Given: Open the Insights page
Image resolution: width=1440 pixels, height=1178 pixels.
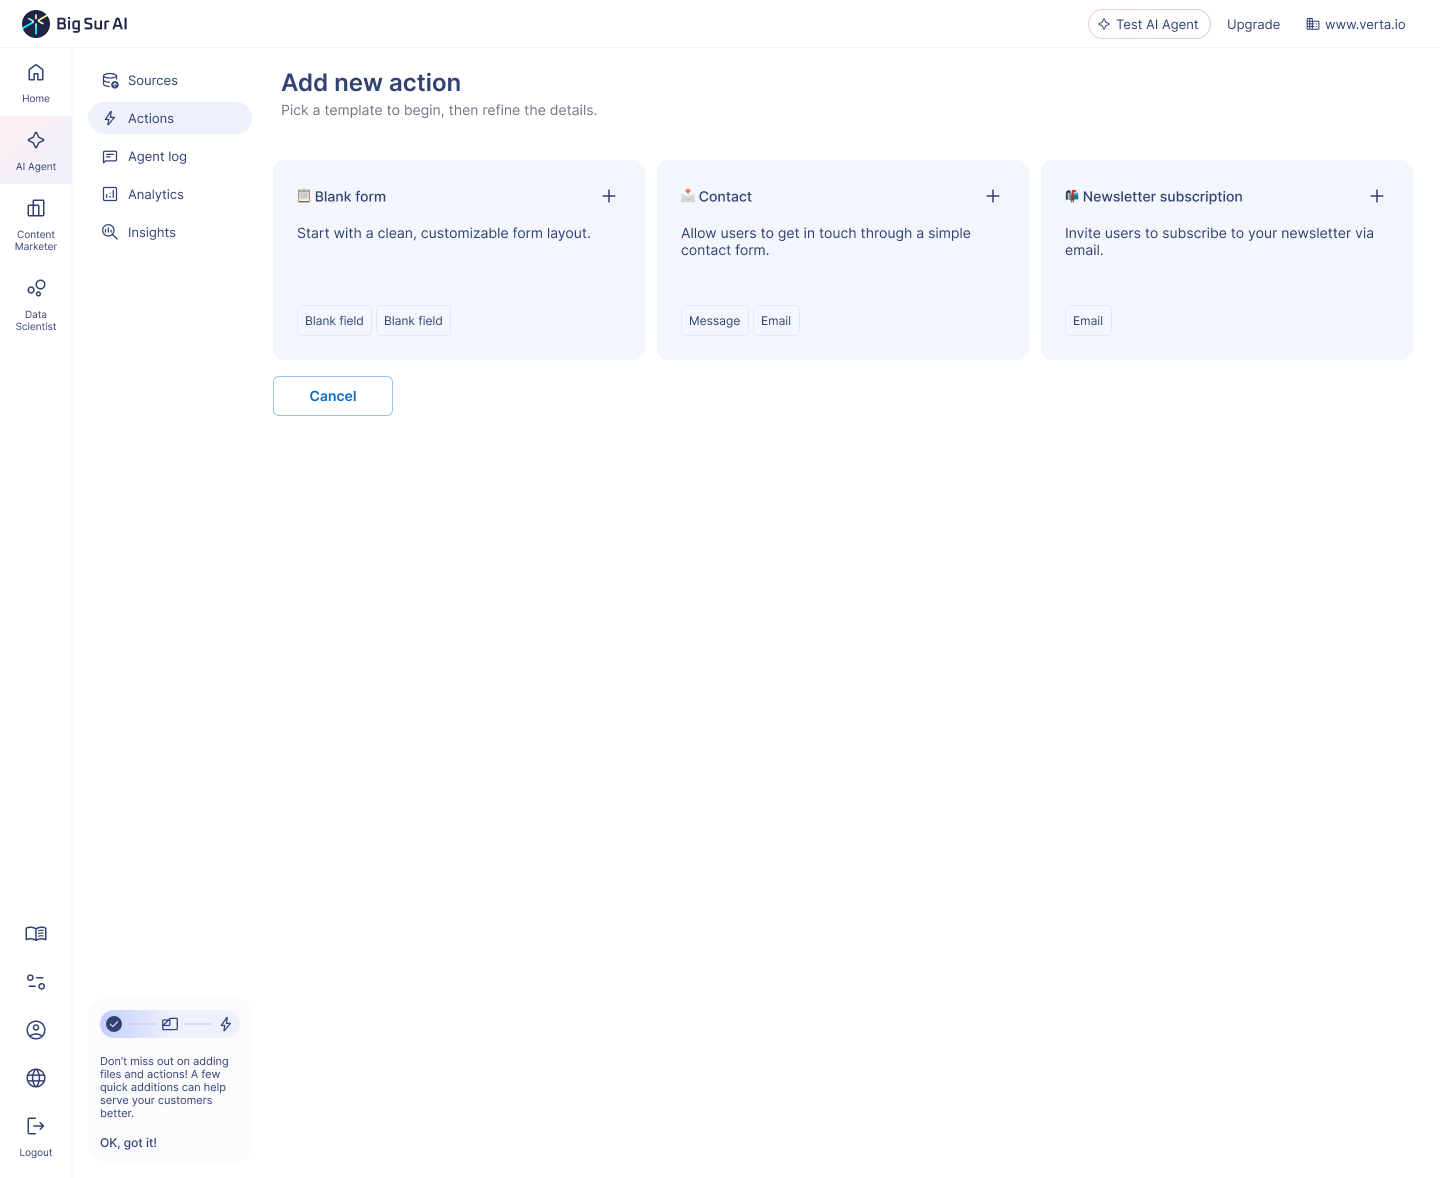Looking at the screenshot, I should [x=151, y=232].
